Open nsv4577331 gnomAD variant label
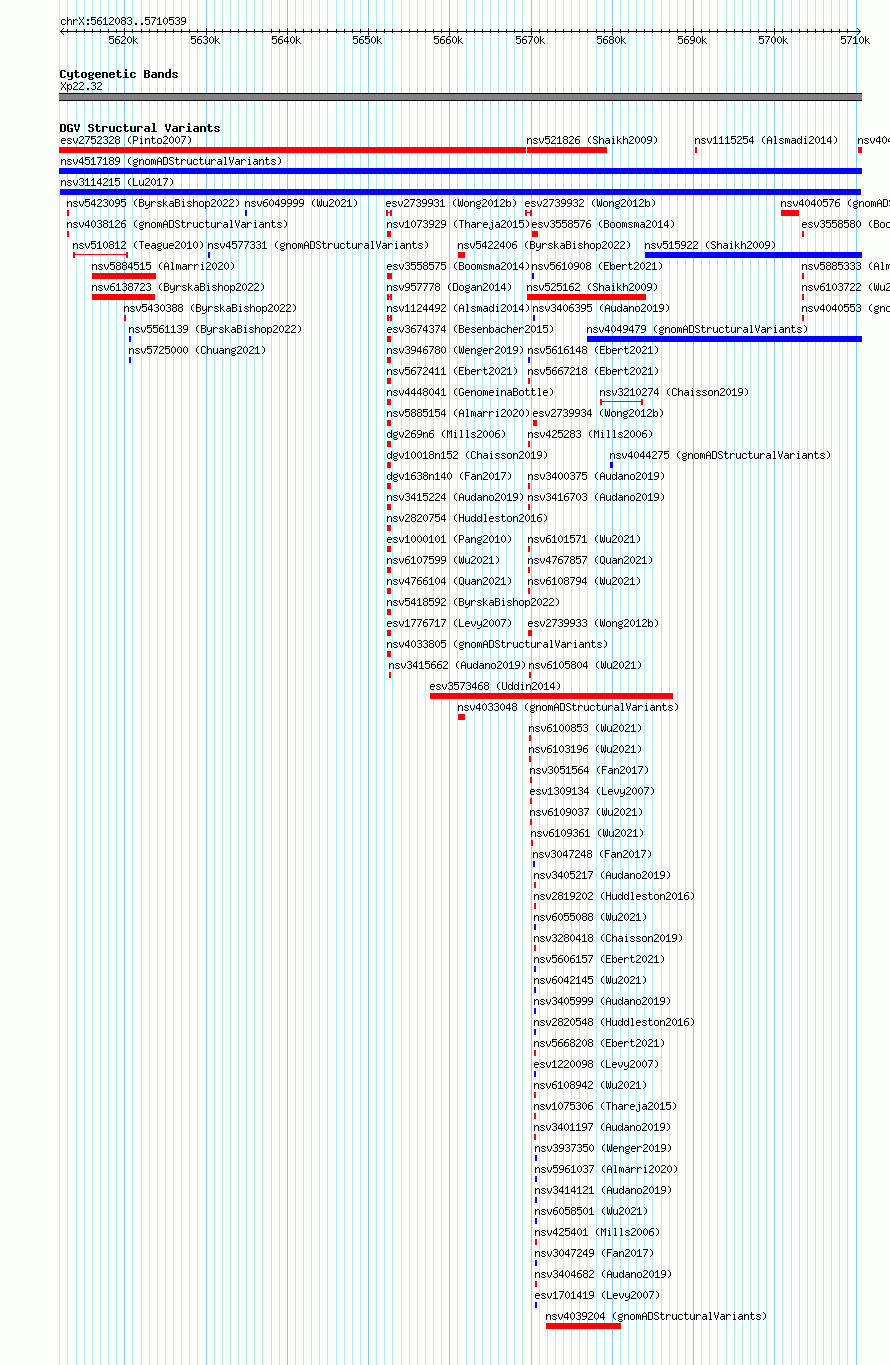The width and height of the screenshot is (890, 1365). (318, 245)
